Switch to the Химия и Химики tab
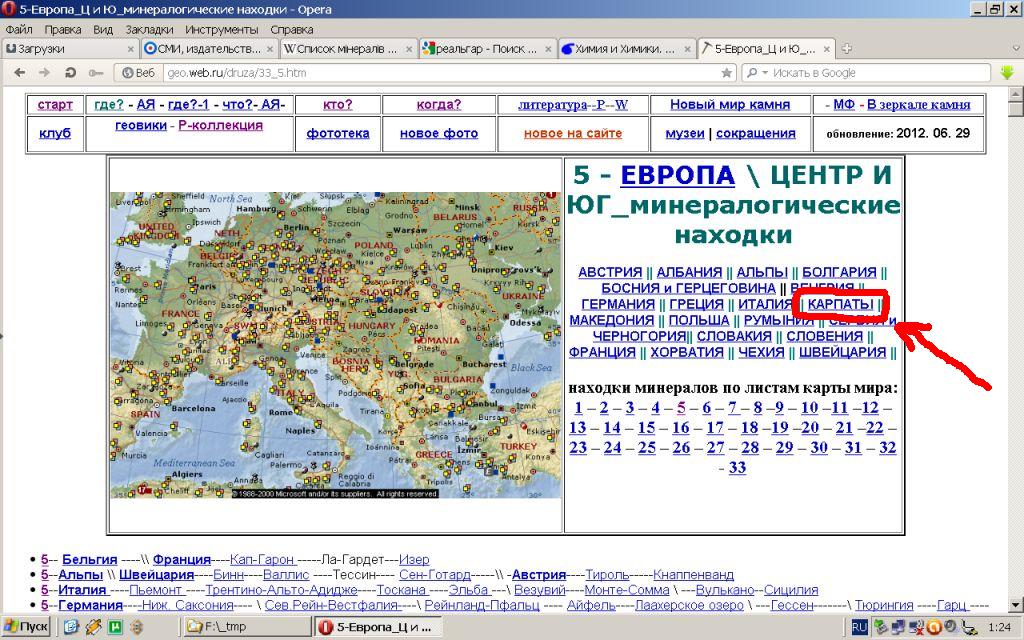This screenshot has width=1024, height=640. coord(617,48)
